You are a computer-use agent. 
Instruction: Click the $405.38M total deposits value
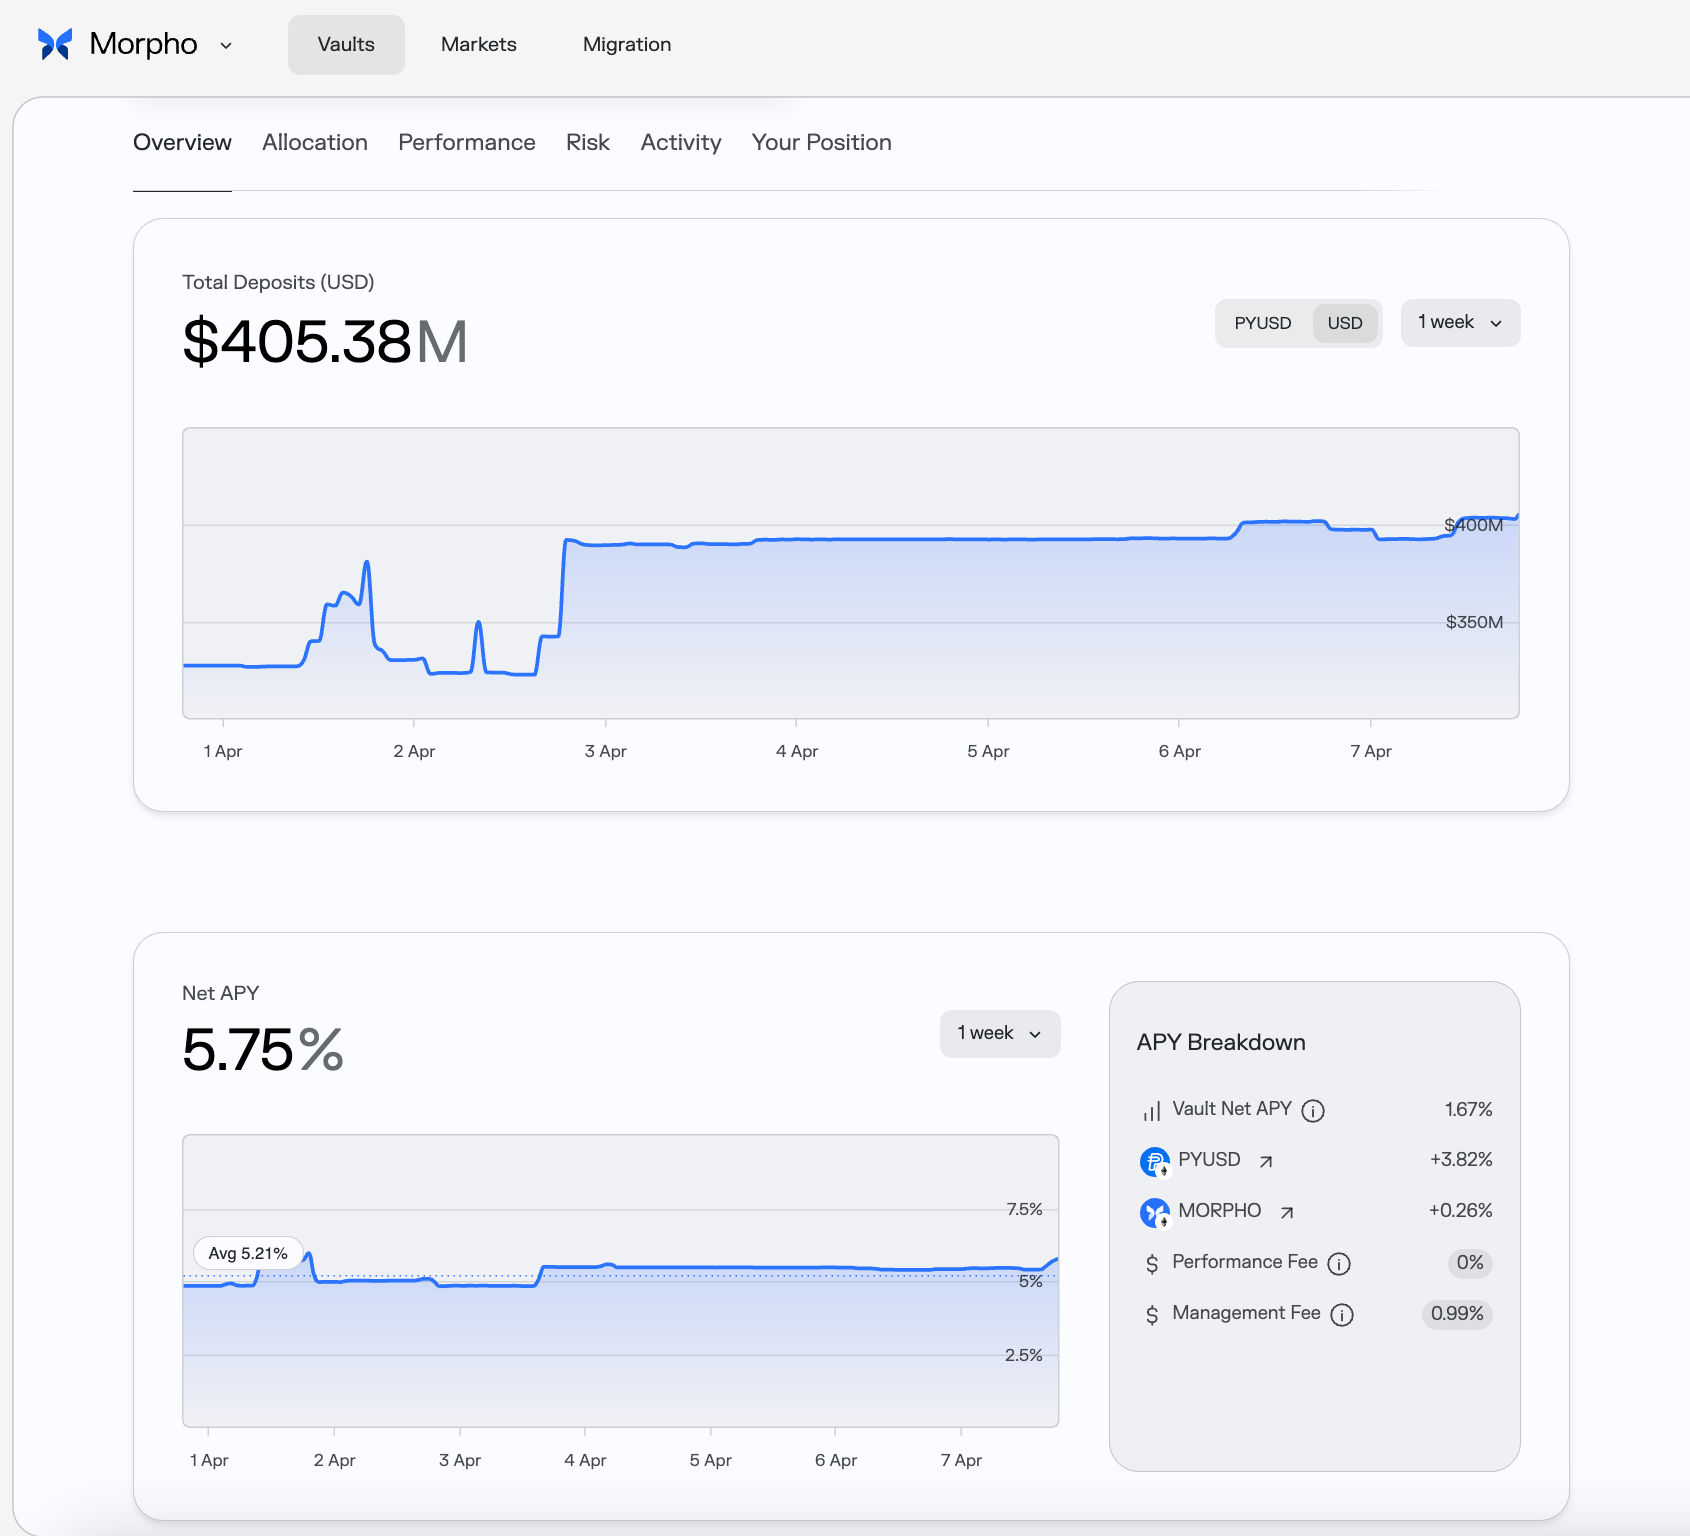(325, 342)
